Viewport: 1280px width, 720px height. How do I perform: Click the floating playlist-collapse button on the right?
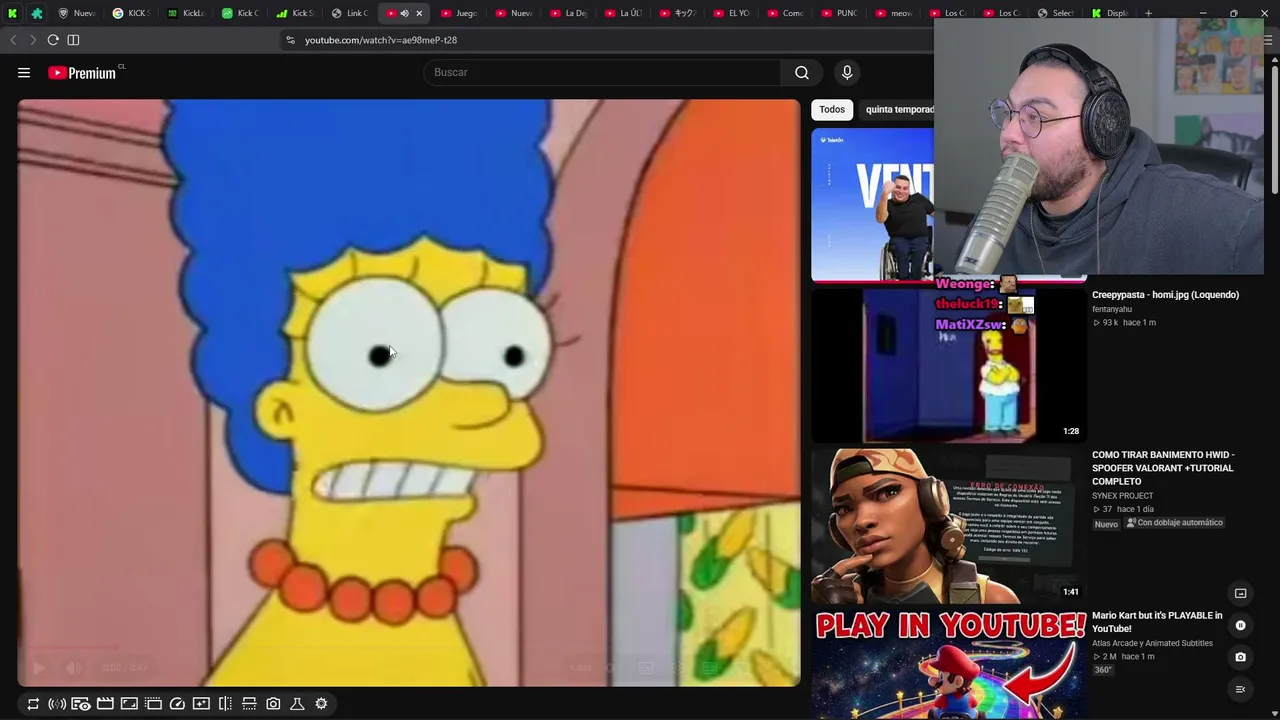[x=1240, y=689]
